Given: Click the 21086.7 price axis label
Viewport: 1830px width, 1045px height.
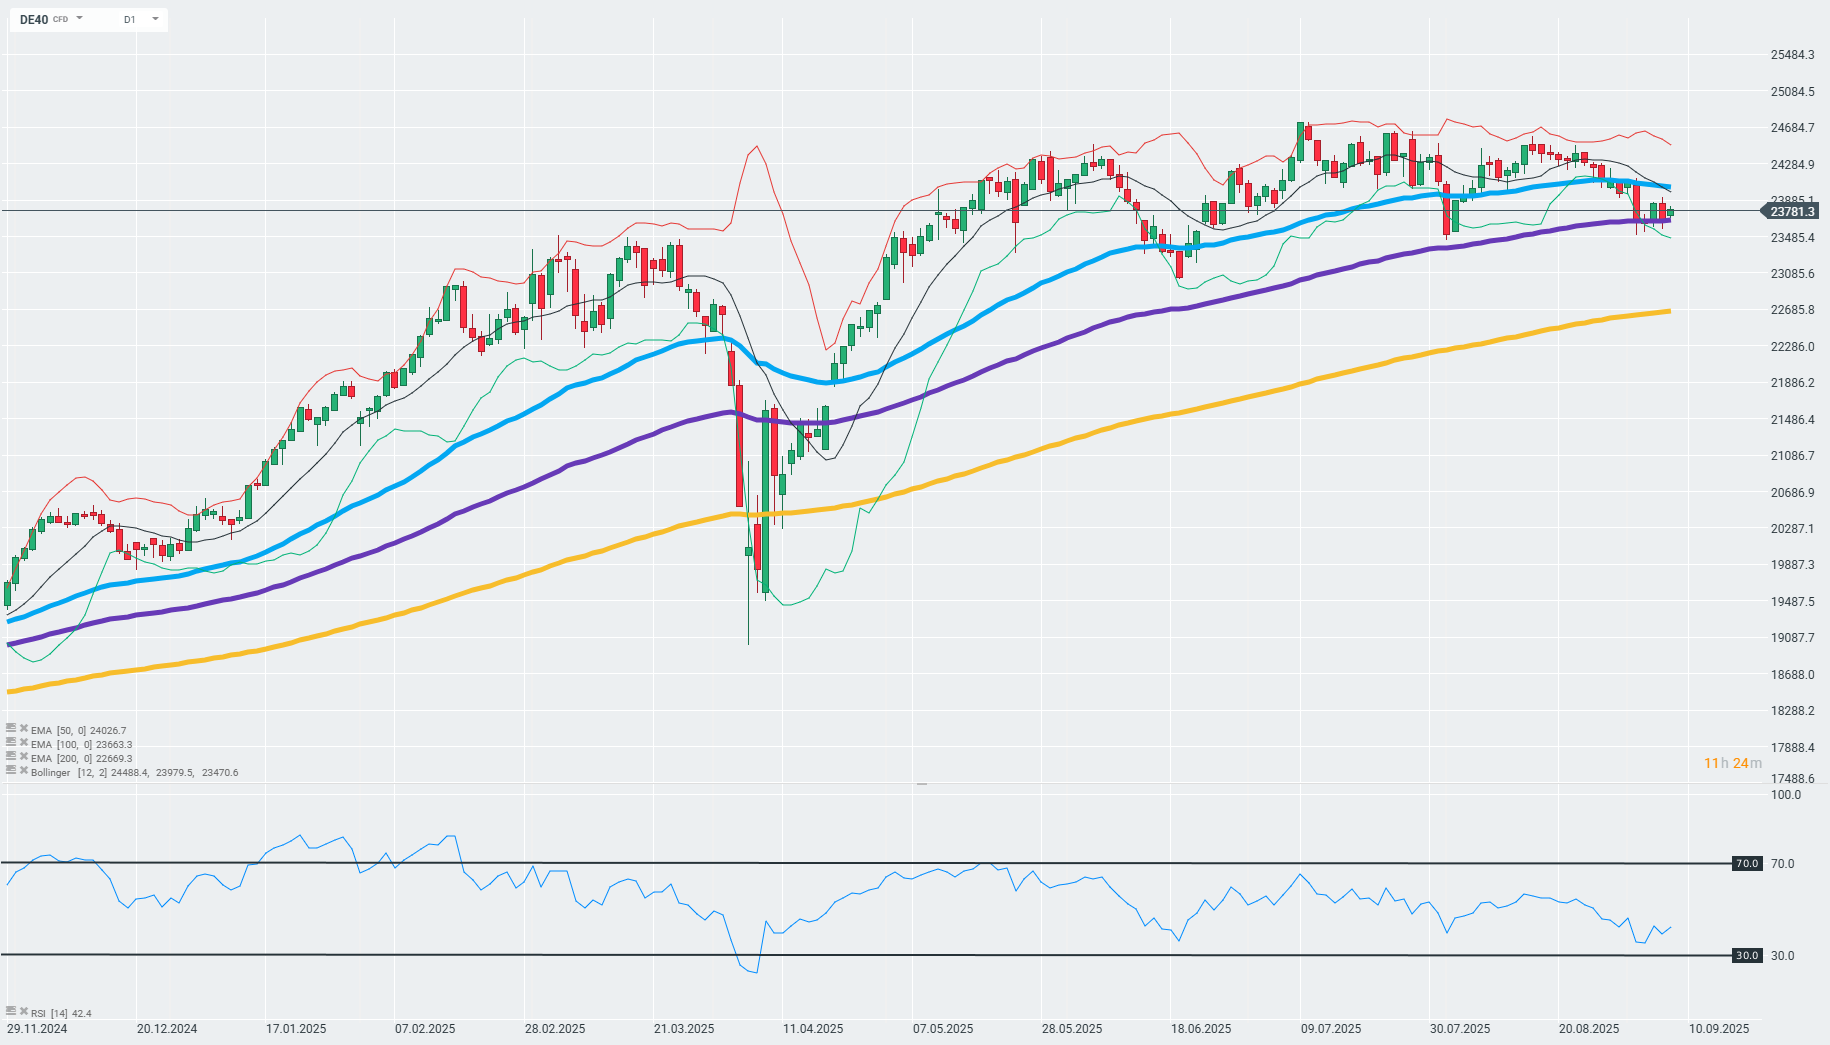Looking at the screenshot, I should tap(1792, 456).
